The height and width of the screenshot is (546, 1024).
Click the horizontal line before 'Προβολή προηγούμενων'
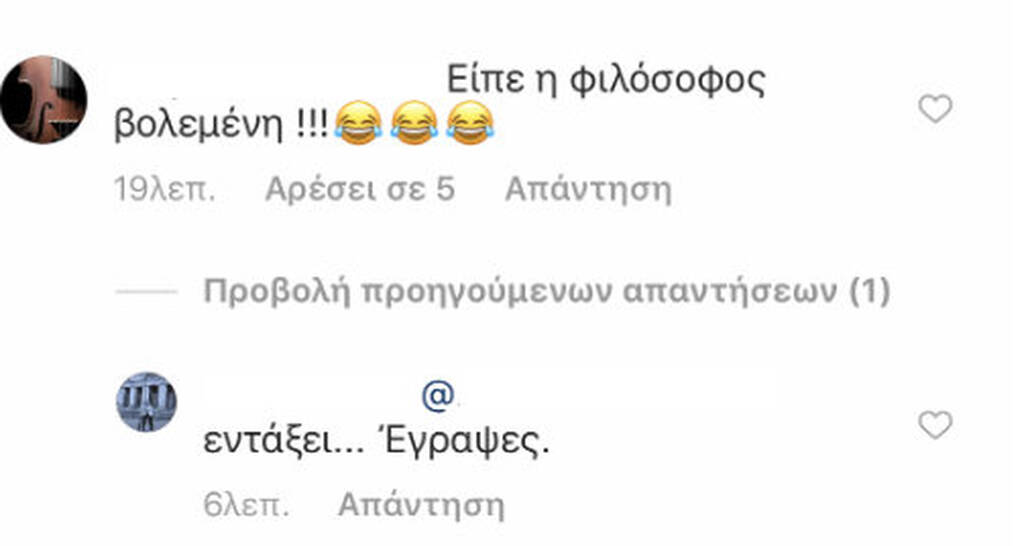(146, 291)
